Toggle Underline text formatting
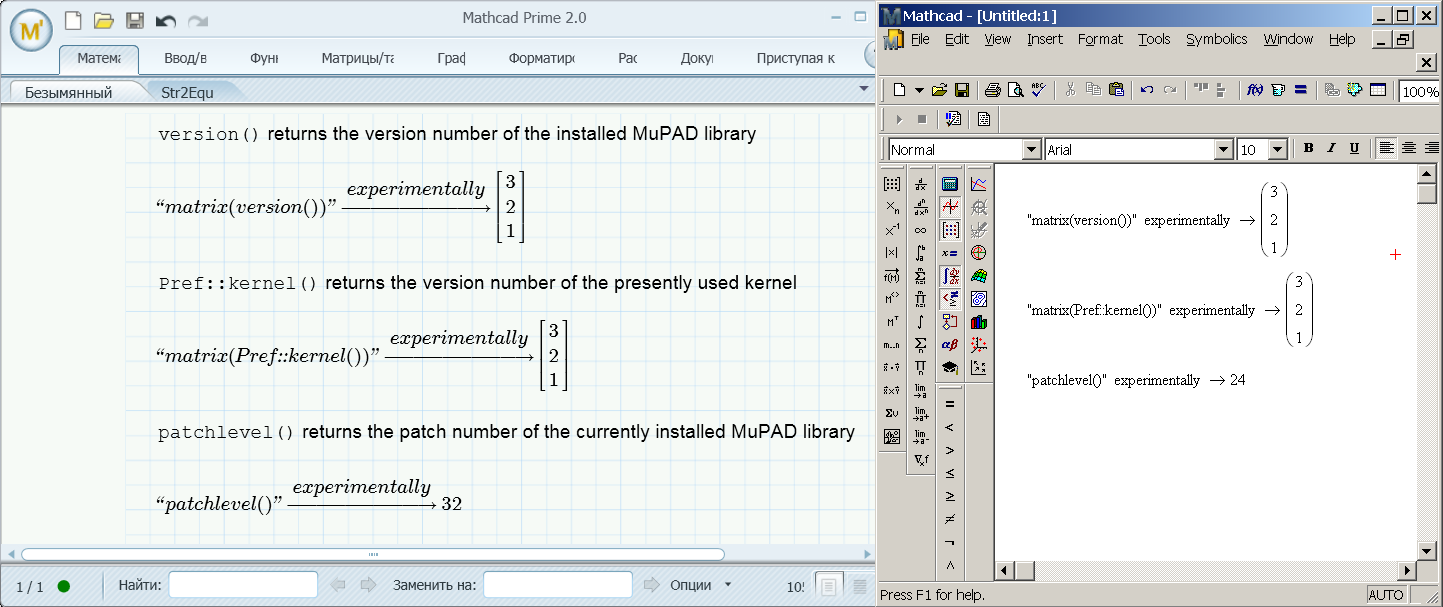This screenshot has width=1443, height=607. (x=1354, y=148)
